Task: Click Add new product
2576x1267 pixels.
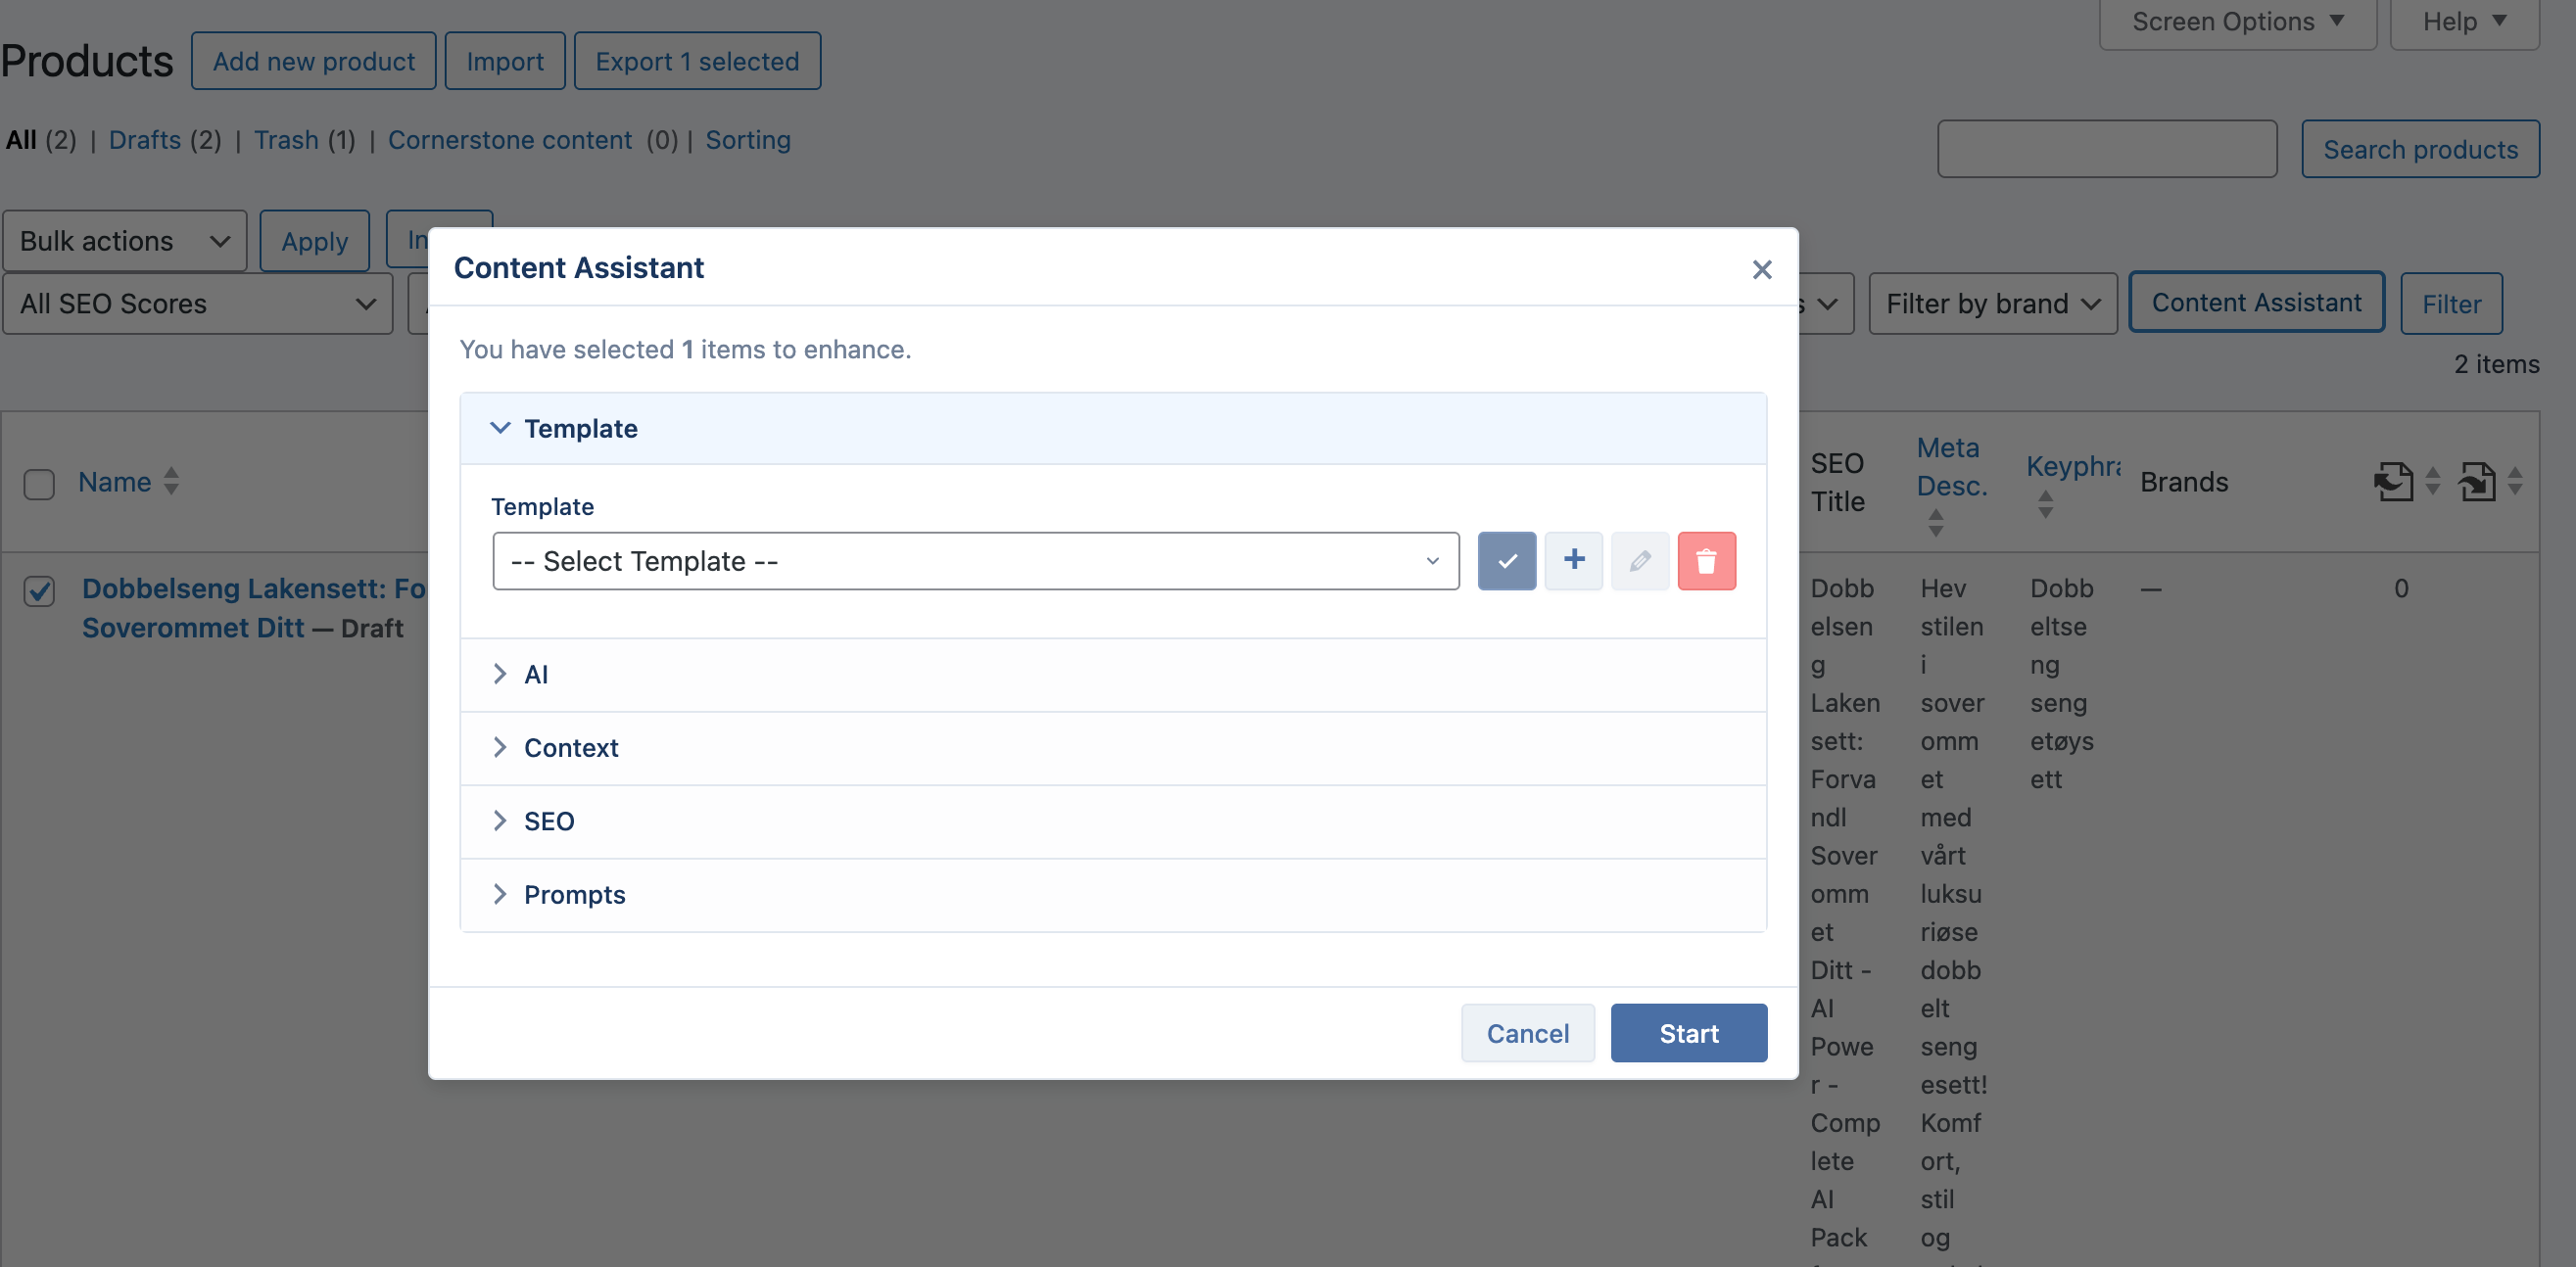Action: click(x=314, y=61)
